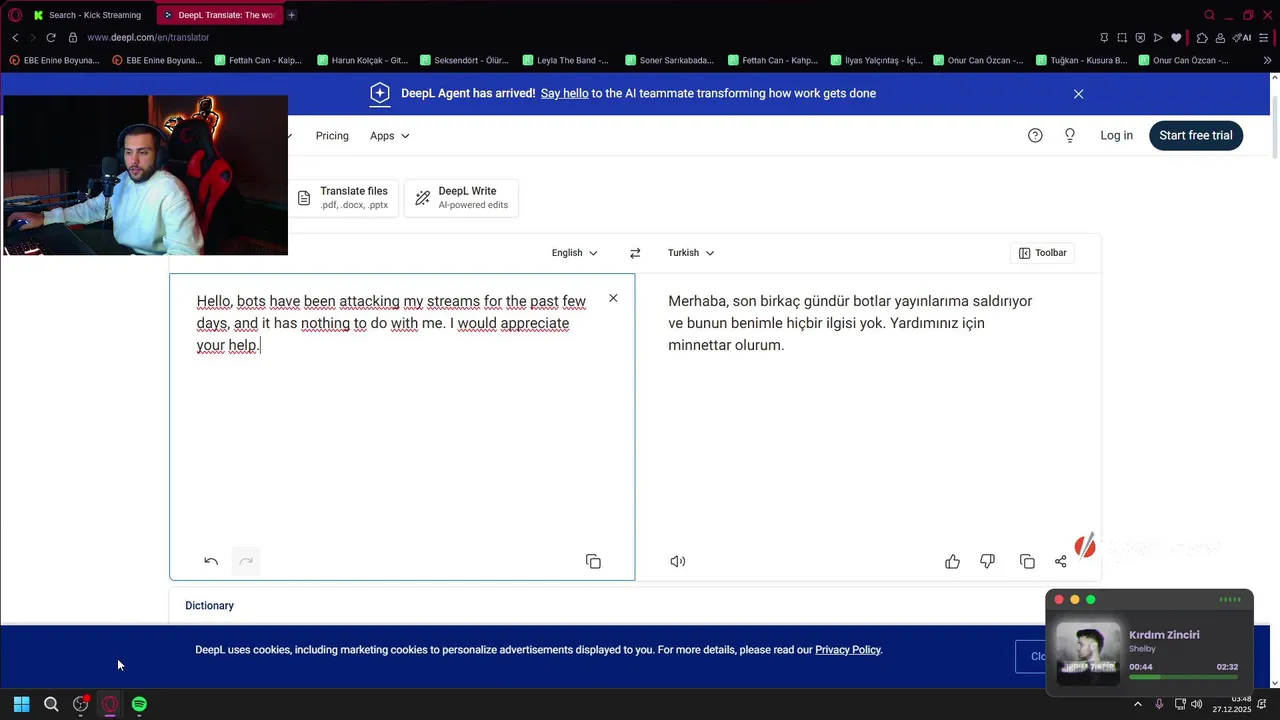This screenshot has width=1280, height=720.
Task: Bookmark page with heart icon
Action: click(x=1176, y=37)
